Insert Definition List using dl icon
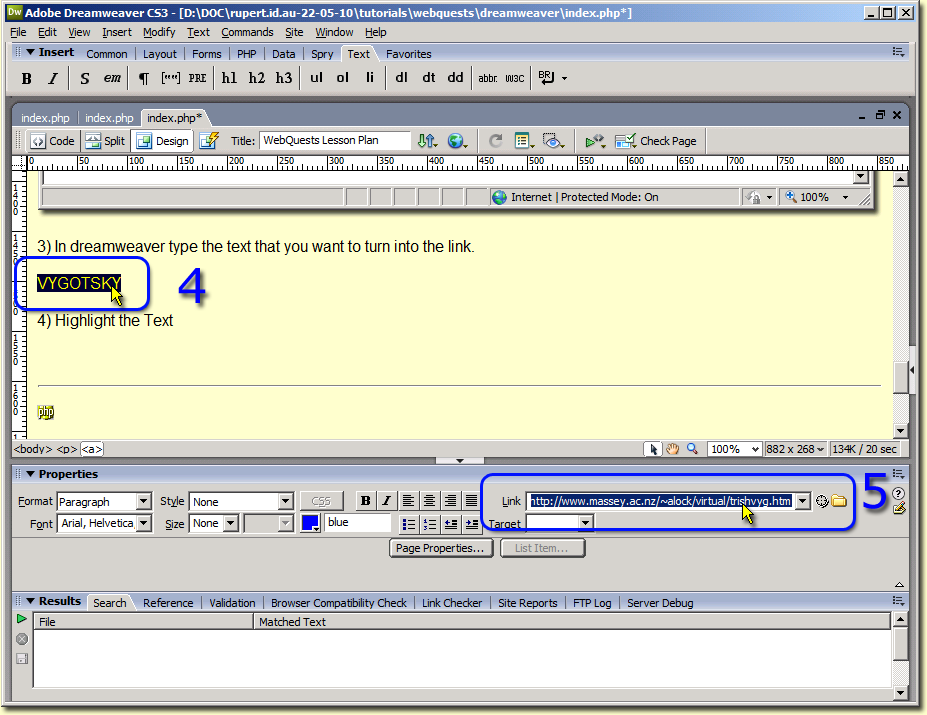 [401, 77]
